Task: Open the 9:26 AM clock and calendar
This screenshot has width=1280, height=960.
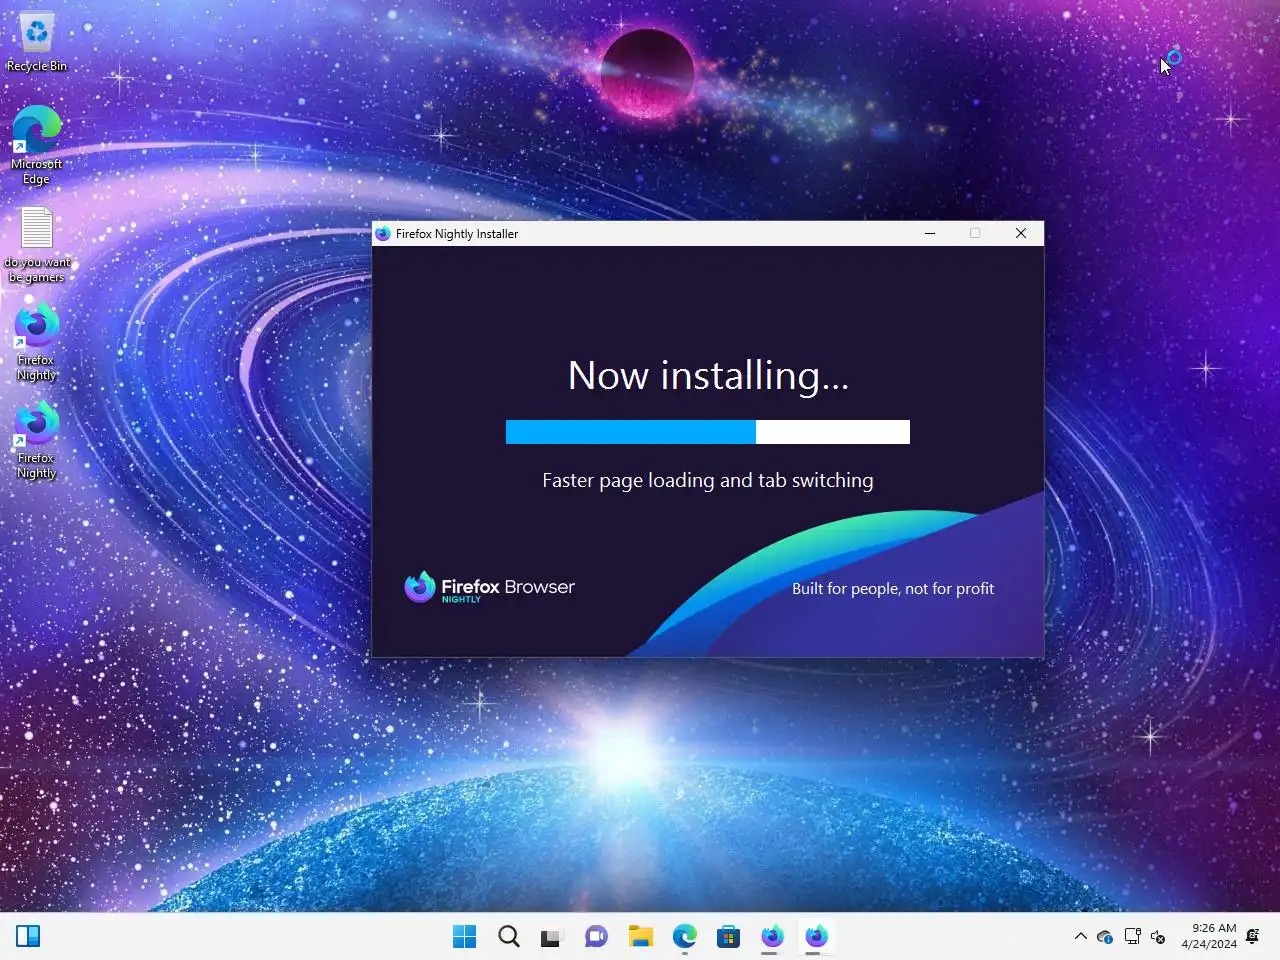Action: [1209, 936]
